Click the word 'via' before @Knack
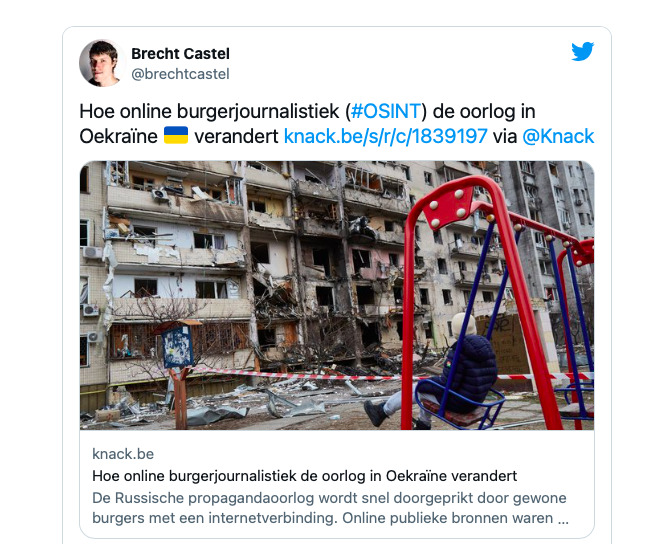Image resolution: width=653 pixels, height=544 pixels. point(505,136)
